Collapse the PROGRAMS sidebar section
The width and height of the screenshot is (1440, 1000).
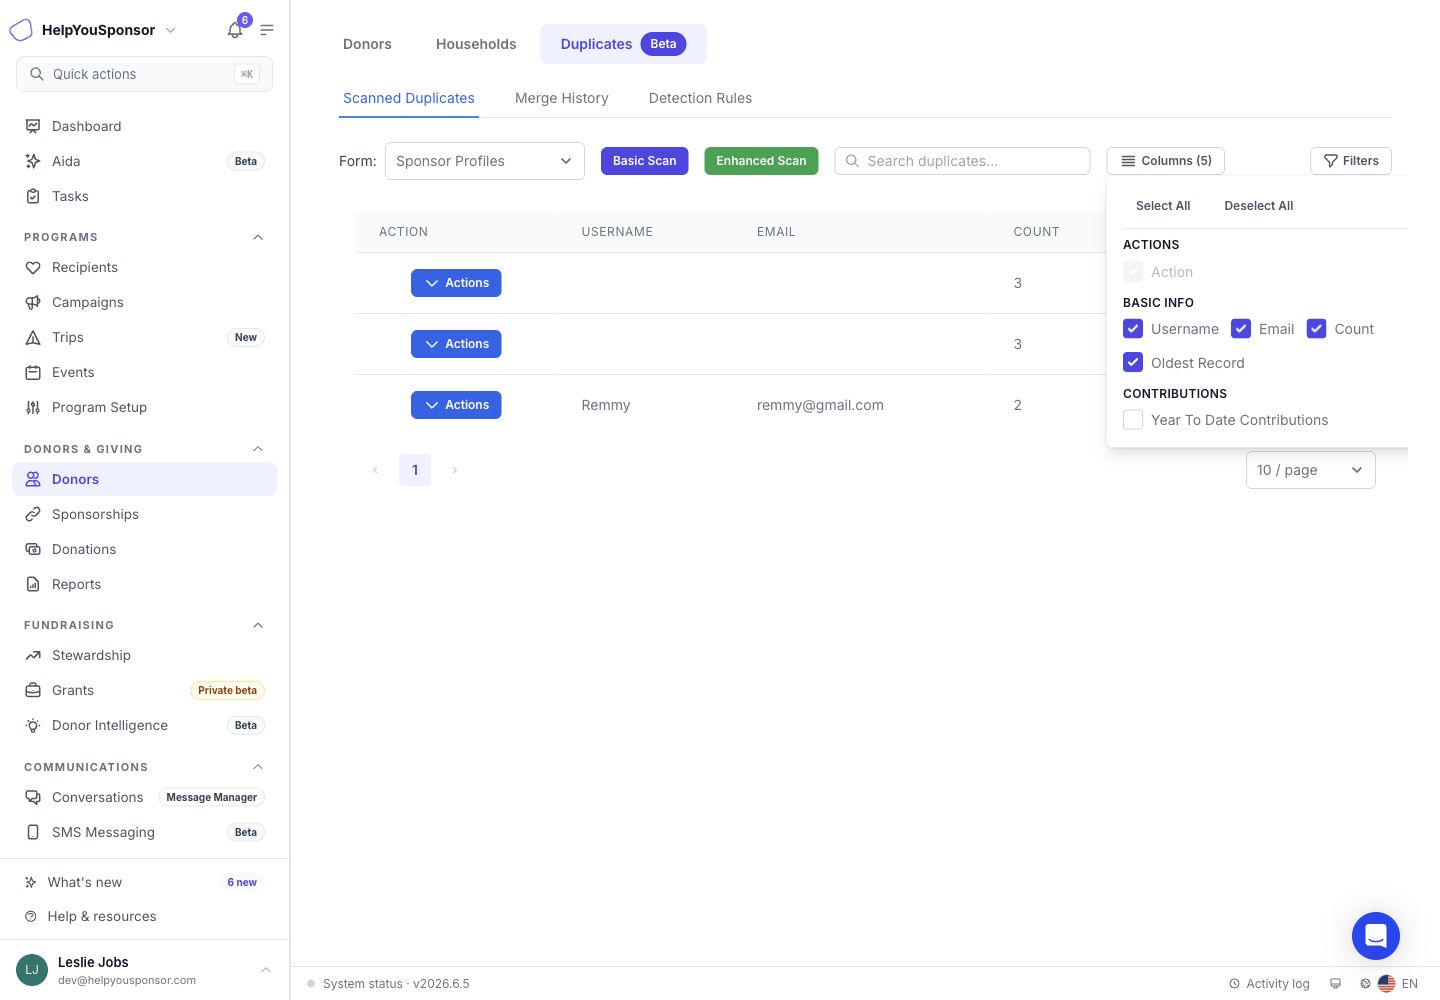coord(258,237)
